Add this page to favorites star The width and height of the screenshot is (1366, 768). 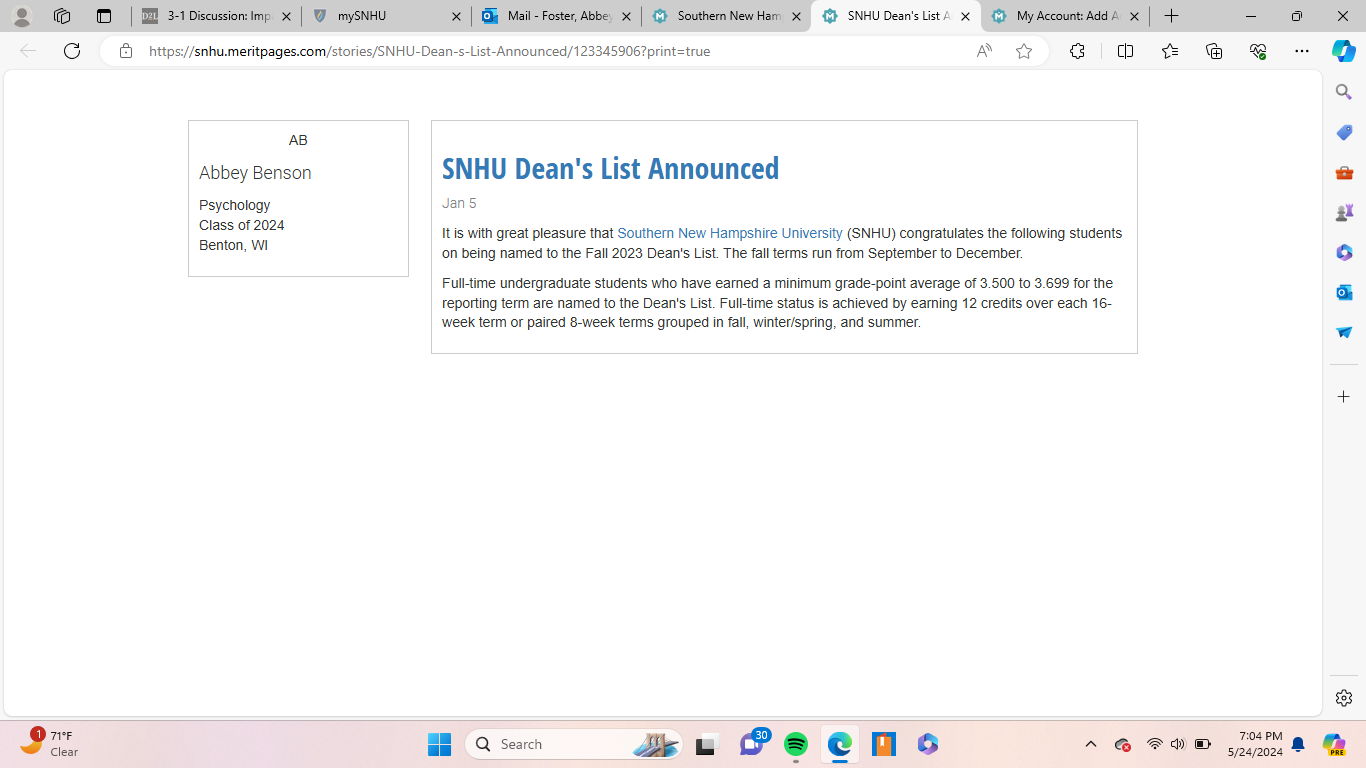point(1024,51)
